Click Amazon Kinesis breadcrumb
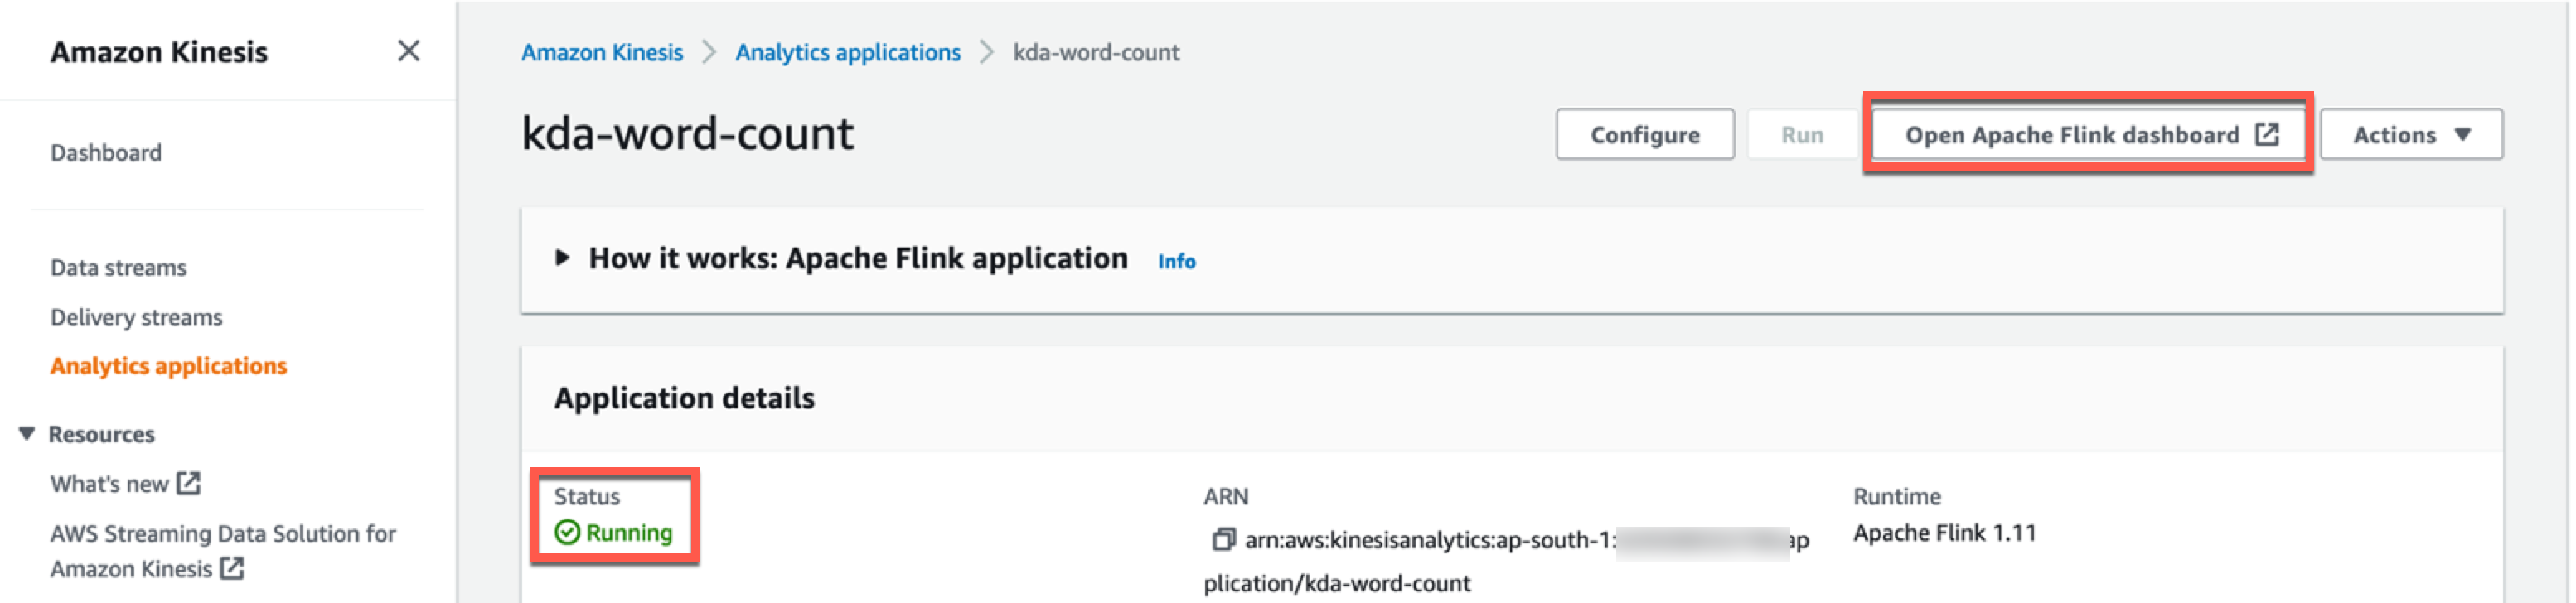 (602, 52)
